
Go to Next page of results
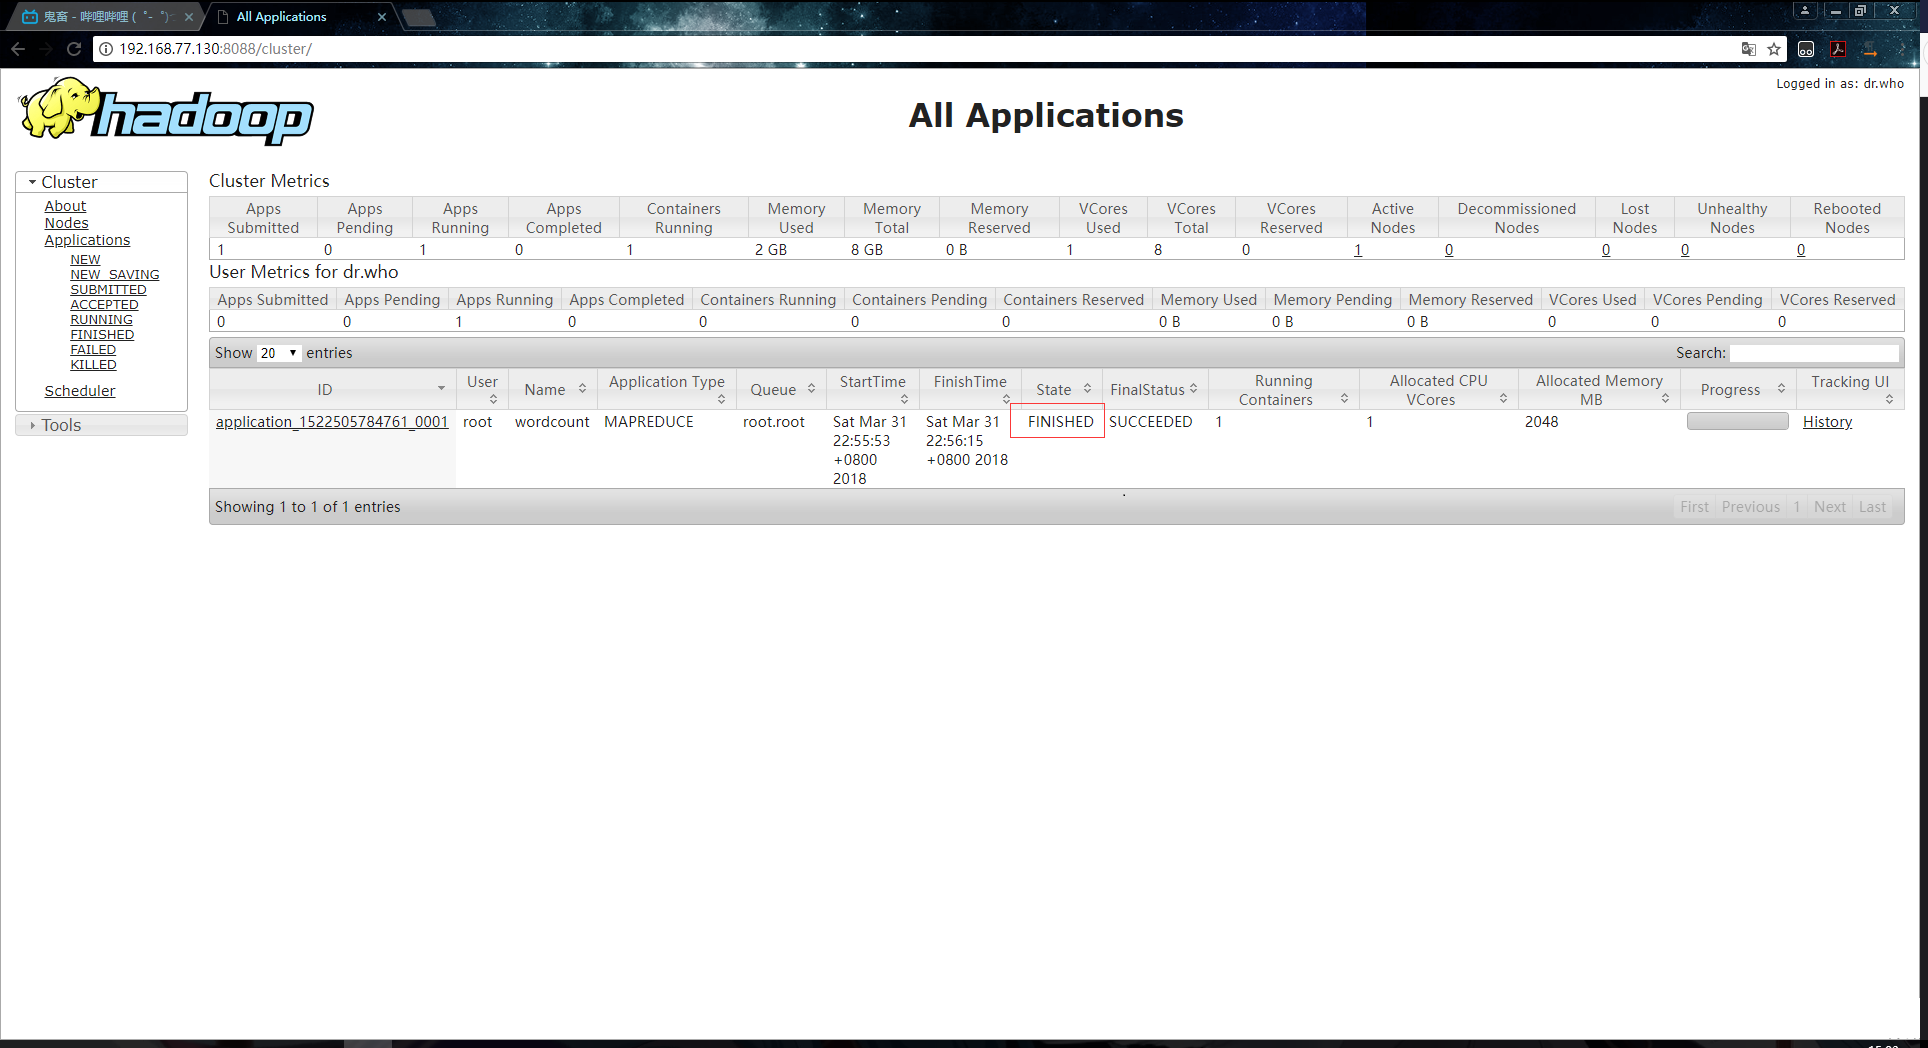pyautogui.click(x=1830, y=507)
